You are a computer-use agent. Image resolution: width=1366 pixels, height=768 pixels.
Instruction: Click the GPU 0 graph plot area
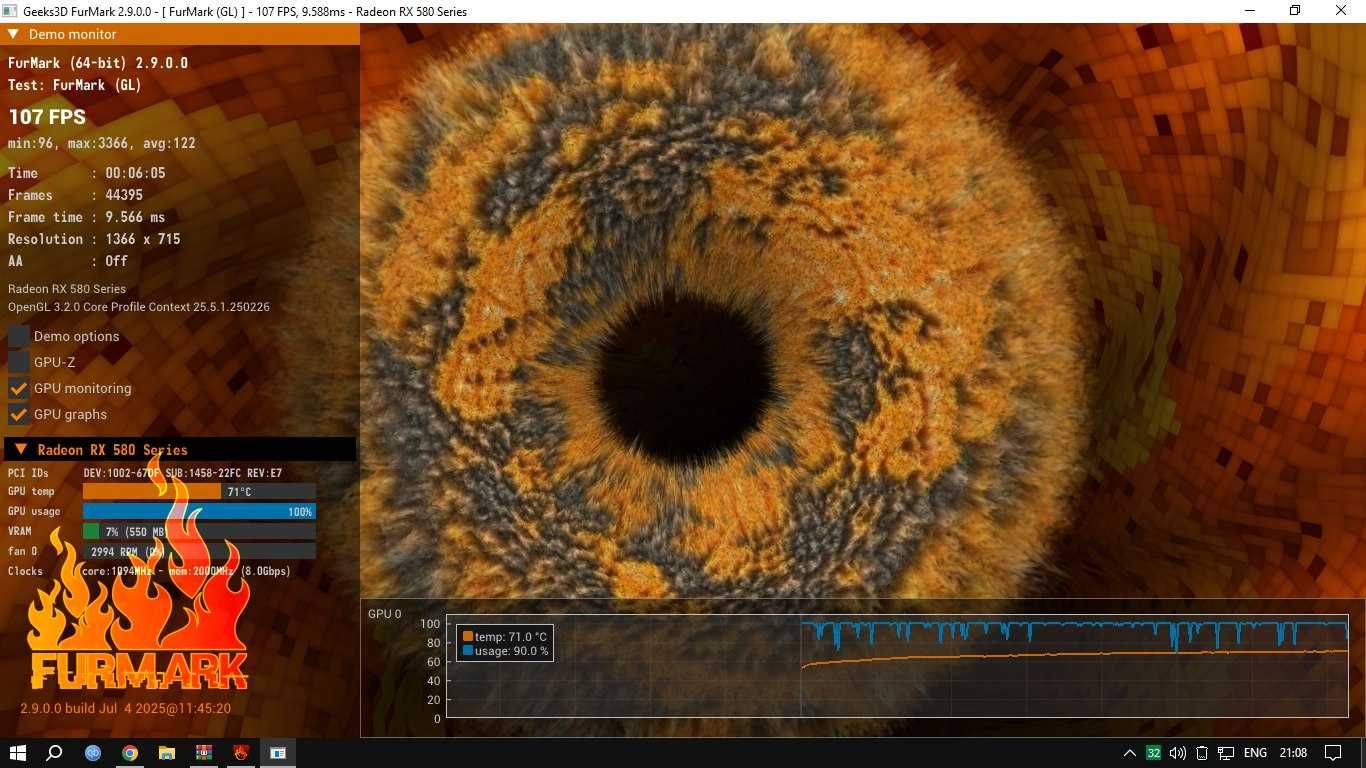[x=897, y=666]
